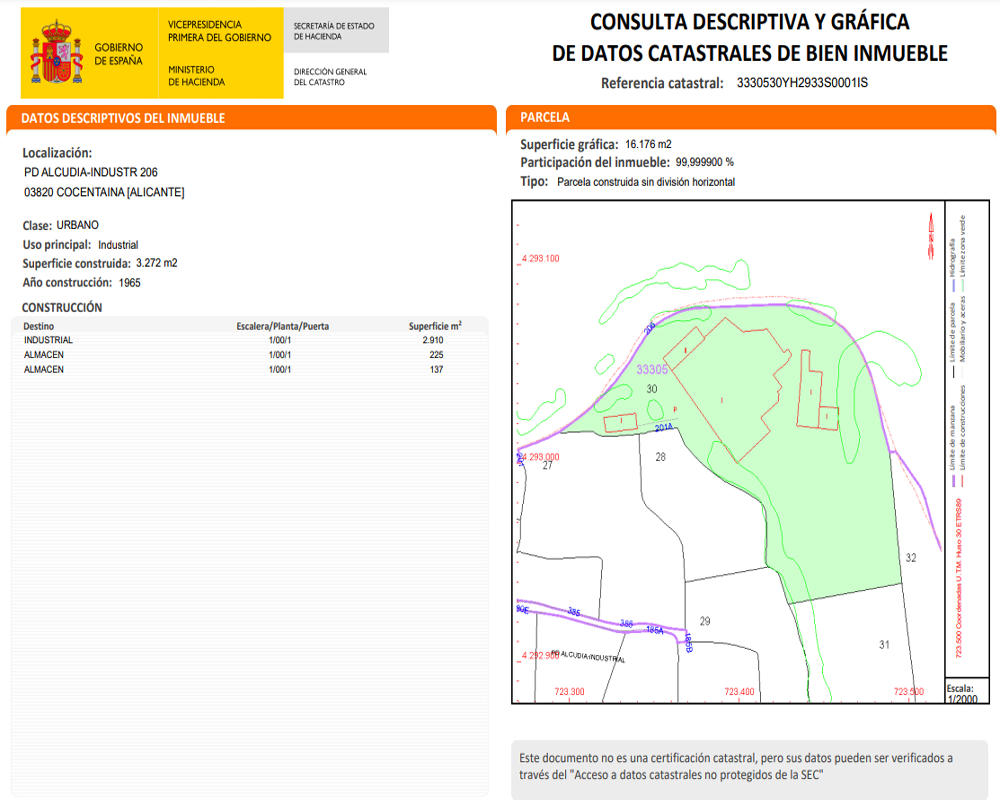Click the 'Secretaría de Estado de Hacienda' box

pyautogui.click(x=336, y=31)
